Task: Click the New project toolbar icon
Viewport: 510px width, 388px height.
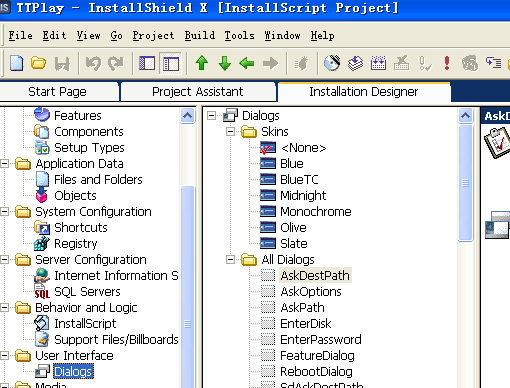Action: 16,63
